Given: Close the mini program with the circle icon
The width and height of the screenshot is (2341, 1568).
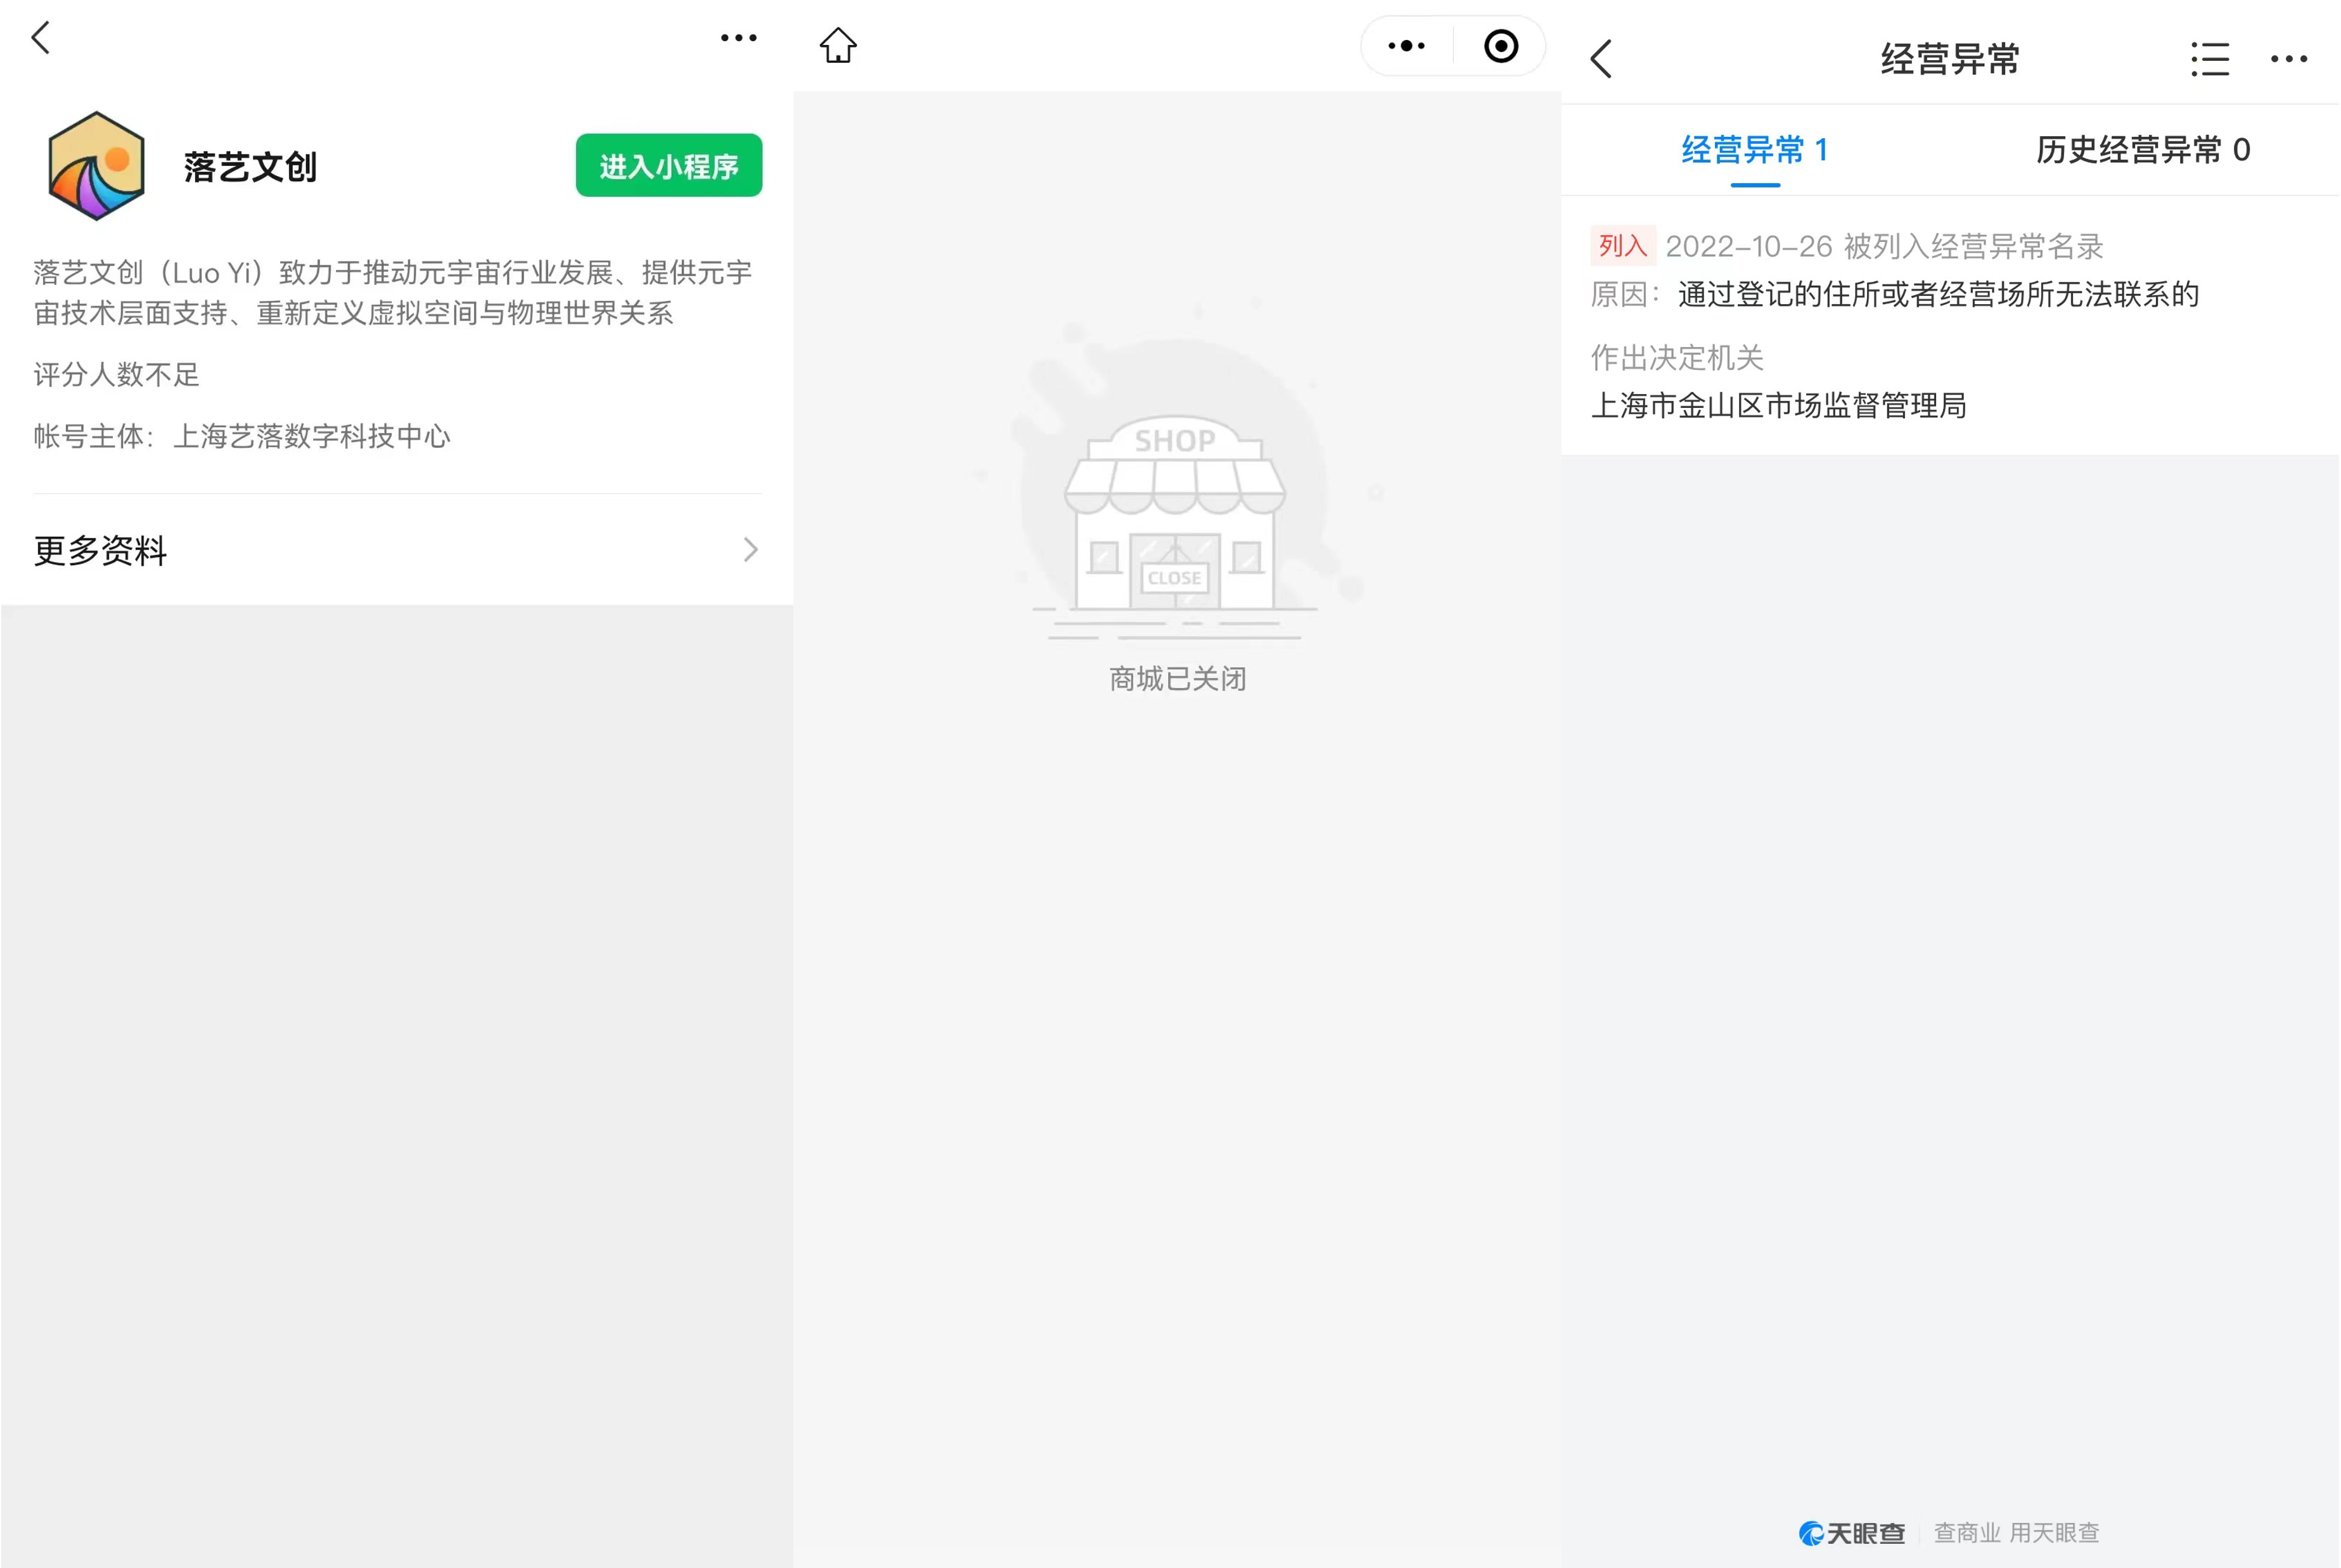Looking at the screenshot, I should pyautogui.click(x=1501, y=46).
